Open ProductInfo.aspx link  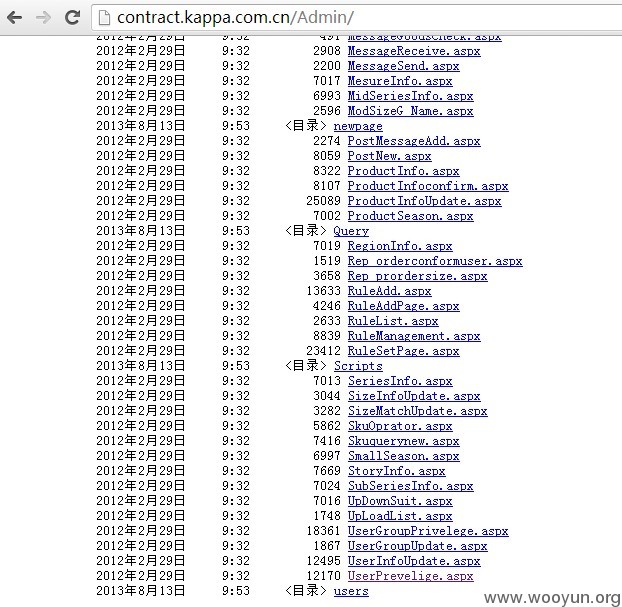click(x=403, y=171)
